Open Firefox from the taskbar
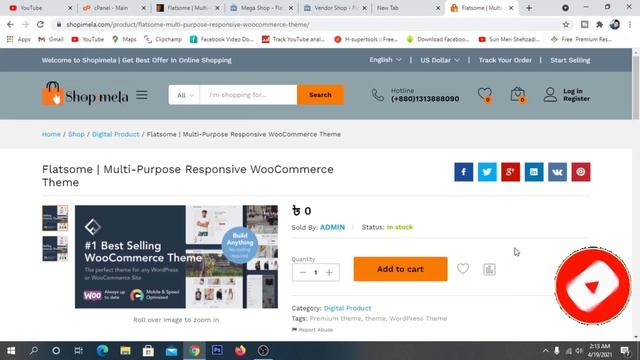The height and width of the screenshot is (360, 640). [240, 351]
